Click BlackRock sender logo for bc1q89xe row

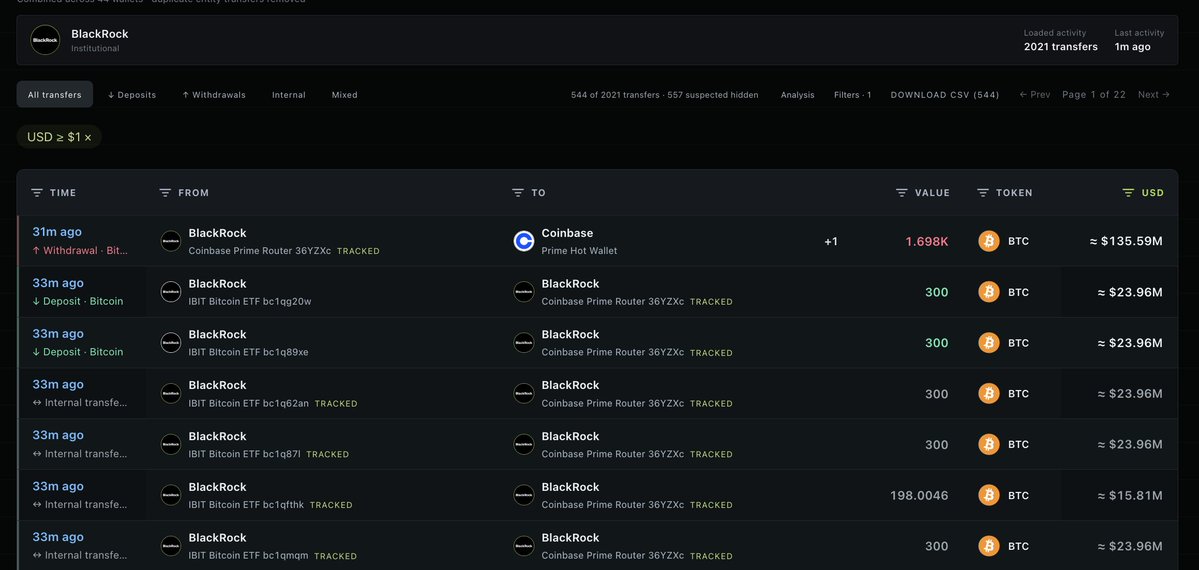click(171, 343)
